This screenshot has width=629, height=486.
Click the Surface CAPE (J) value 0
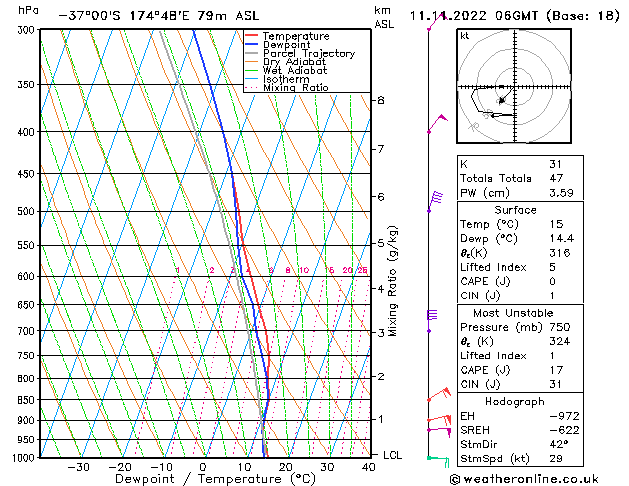click(x=552, y=281)
